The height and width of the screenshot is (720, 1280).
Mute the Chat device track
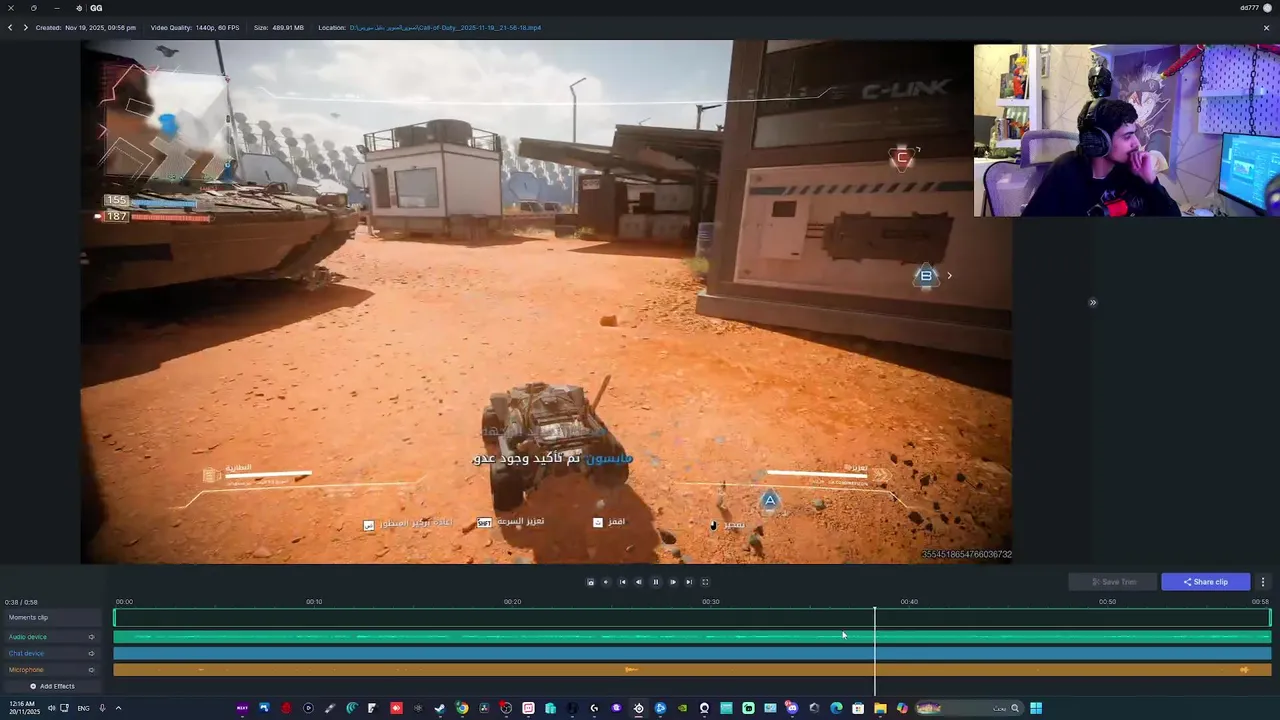tap(91, 654)
